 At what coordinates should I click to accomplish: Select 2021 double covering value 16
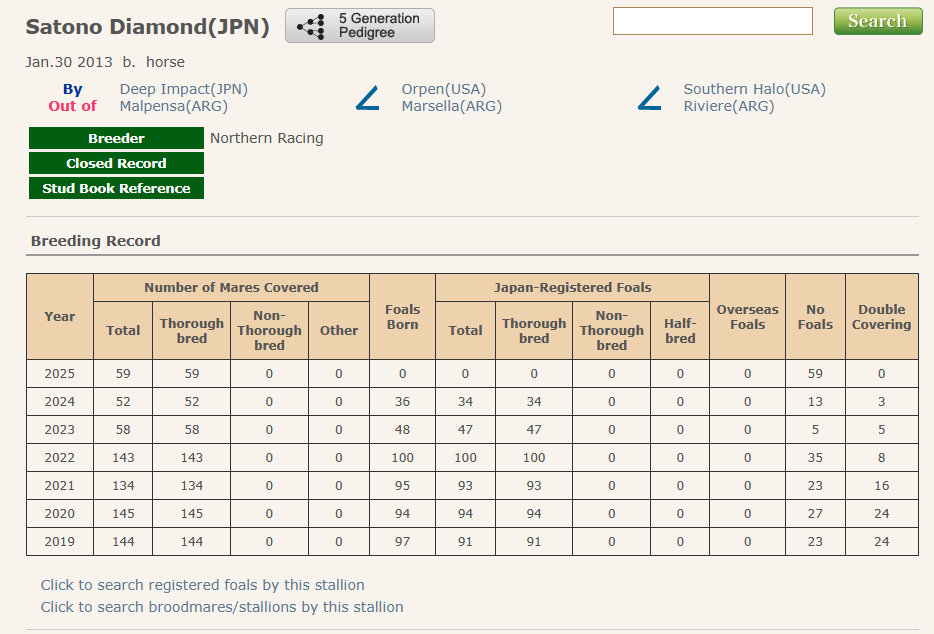pos(882,486)
